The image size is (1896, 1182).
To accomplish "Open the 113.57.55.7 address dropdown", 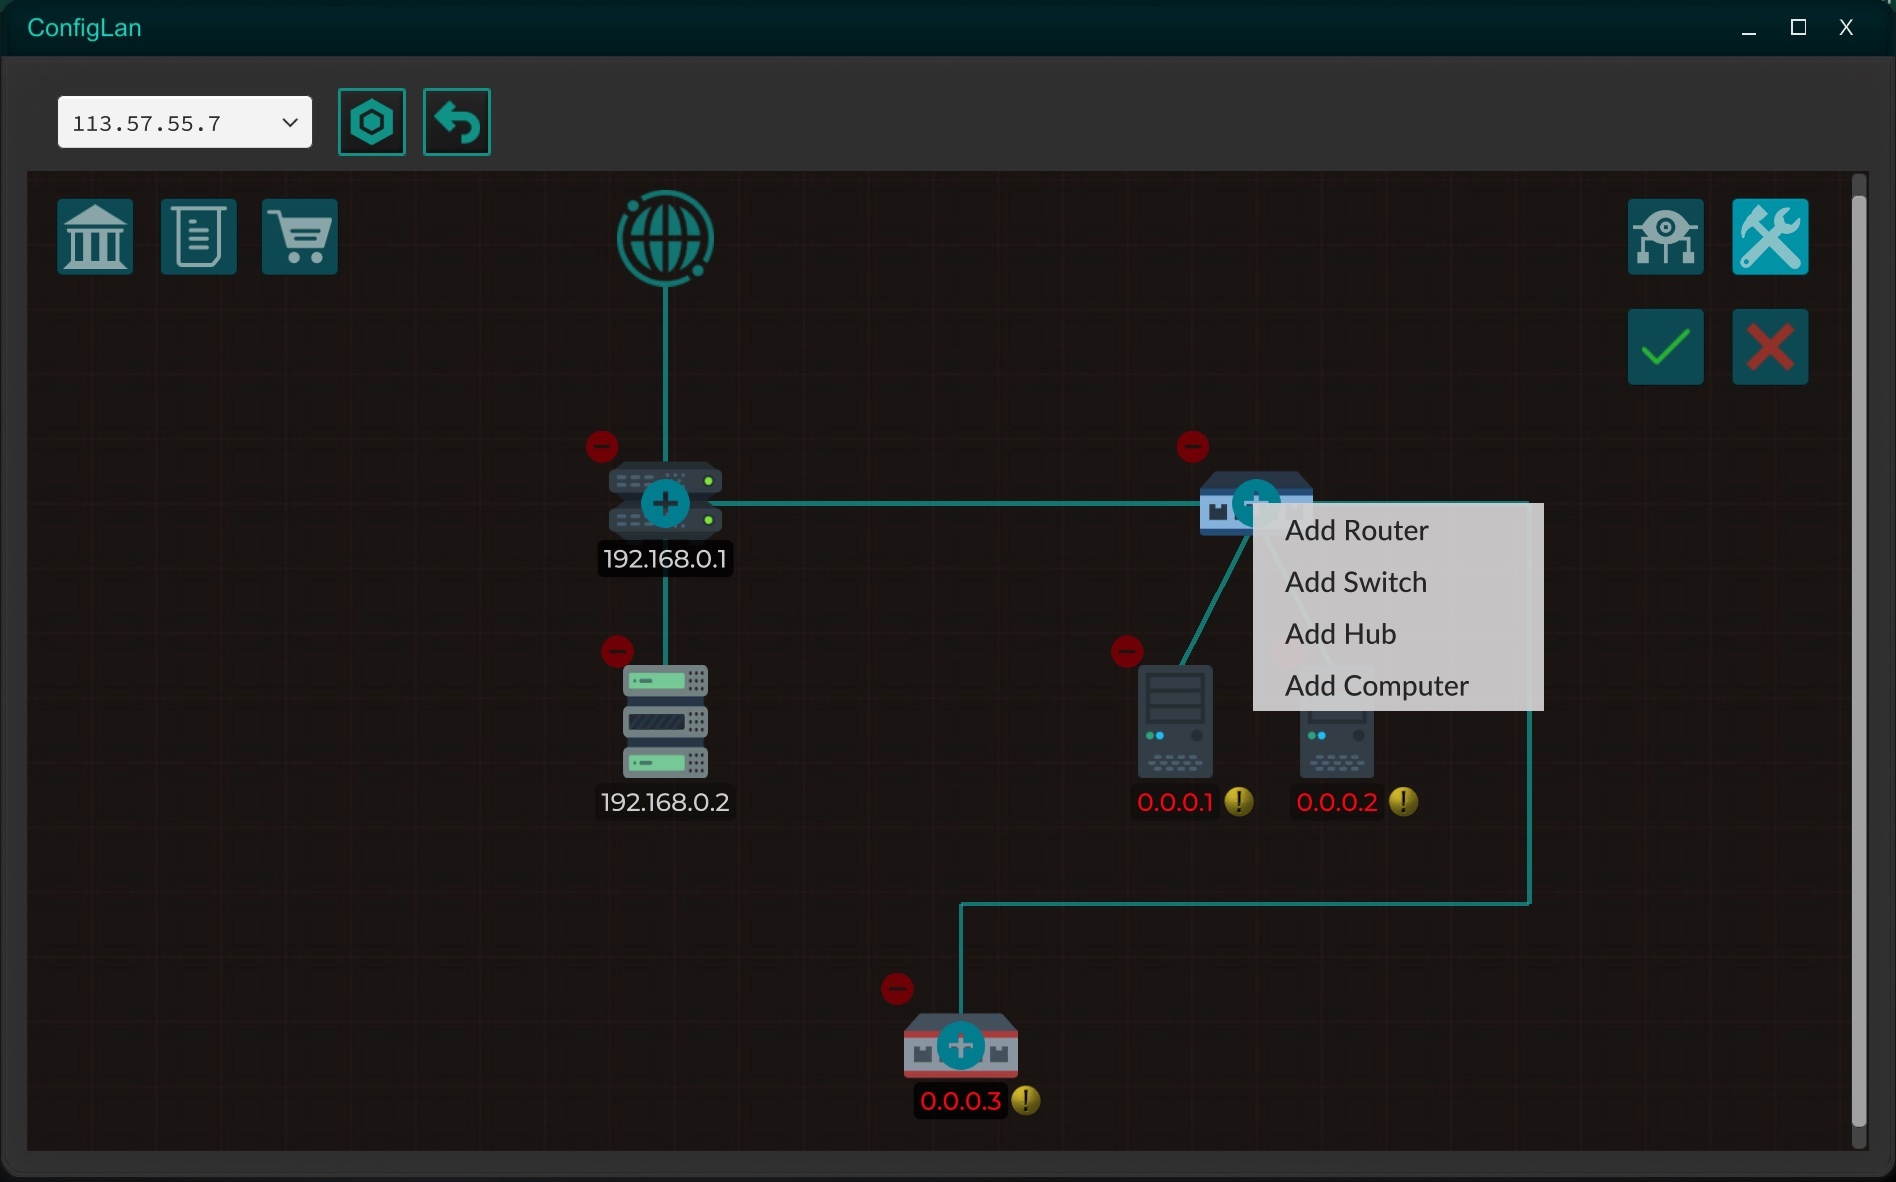I will 185,123.
